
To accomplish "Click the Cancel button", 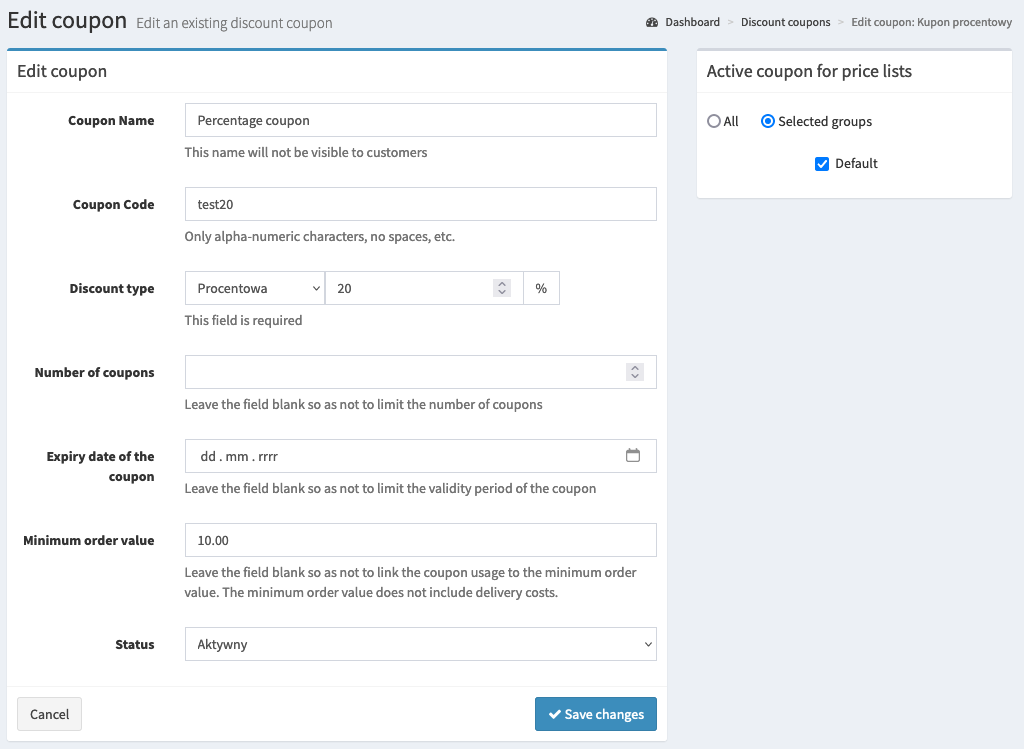I will tap(49, 714).
